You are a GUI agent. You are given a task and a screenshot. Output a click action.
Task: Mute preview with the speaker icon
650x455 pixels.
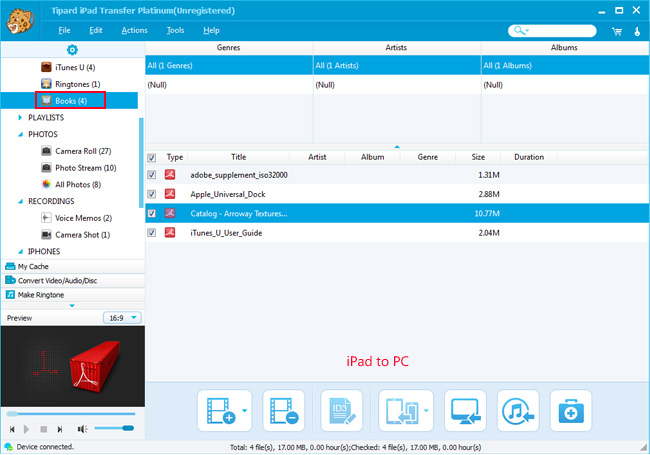(x=82, y=429)
